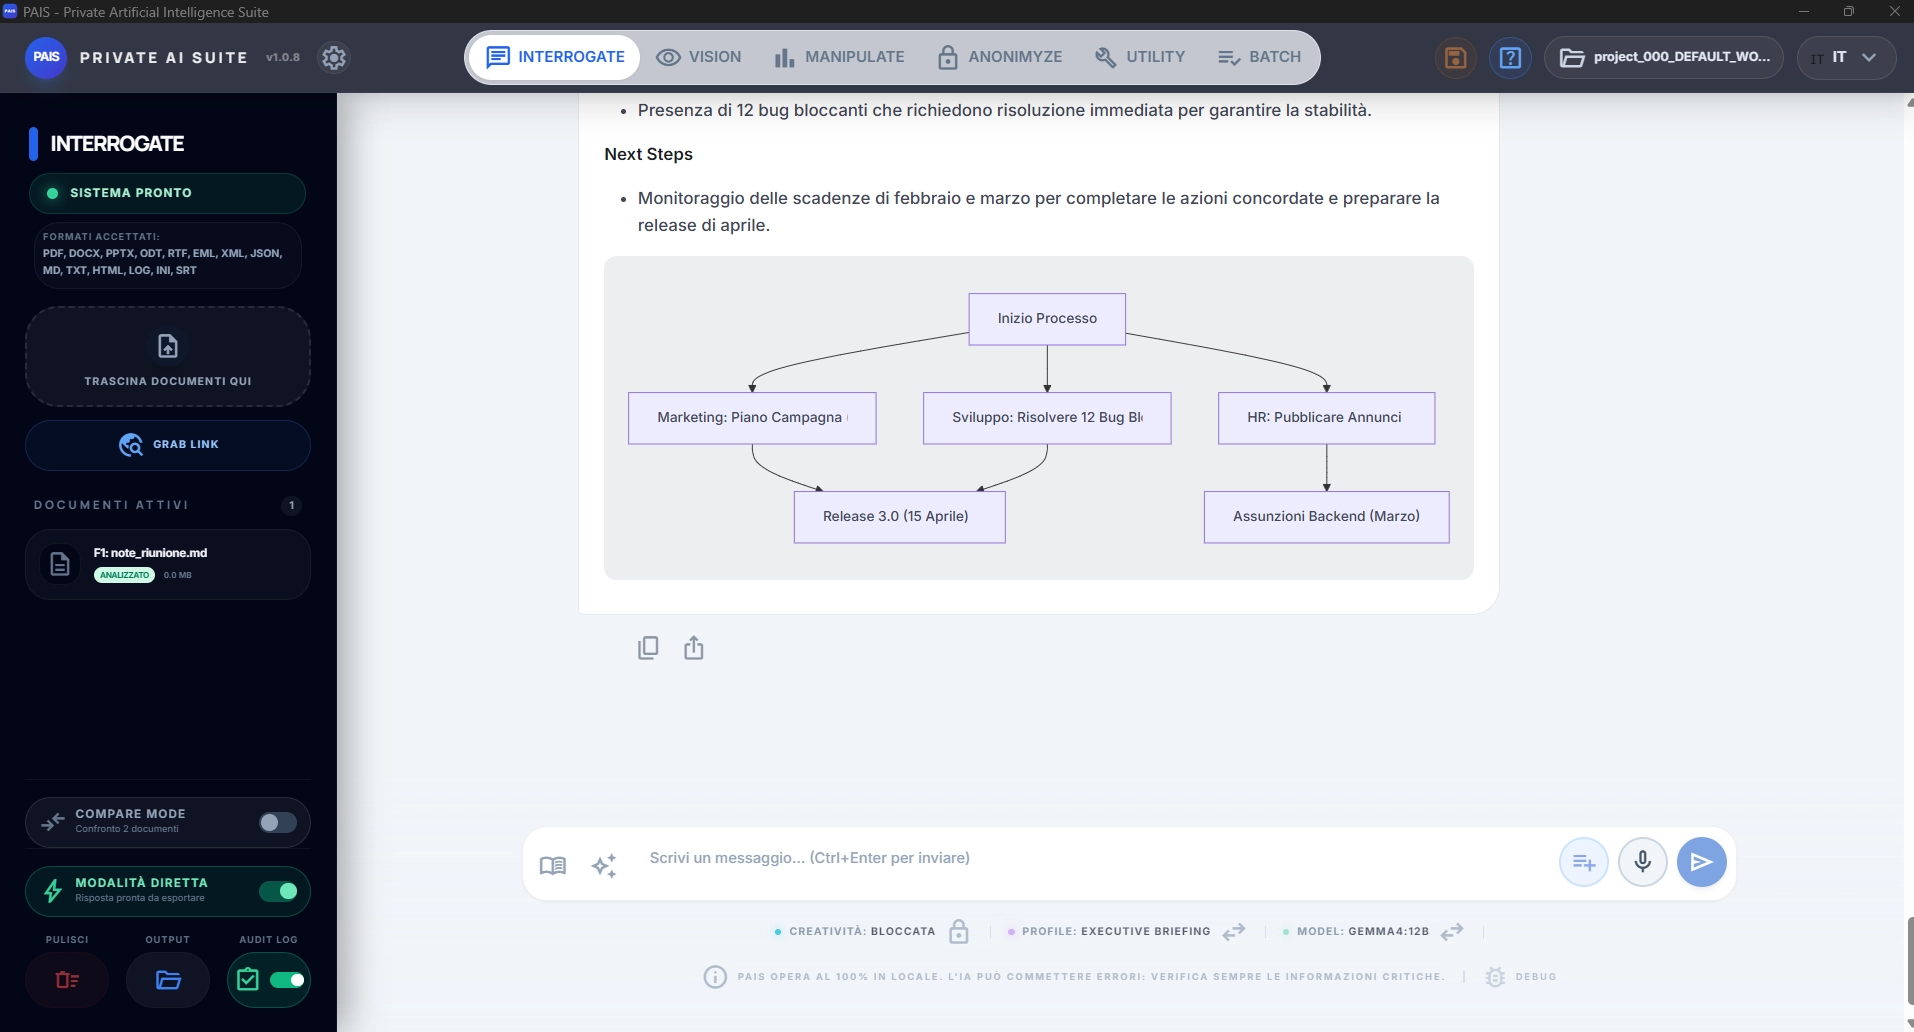The width and height of the screenshot is (1914, 1032).
Task: Click the GRAB LINK button
Action: click(168, 445)
